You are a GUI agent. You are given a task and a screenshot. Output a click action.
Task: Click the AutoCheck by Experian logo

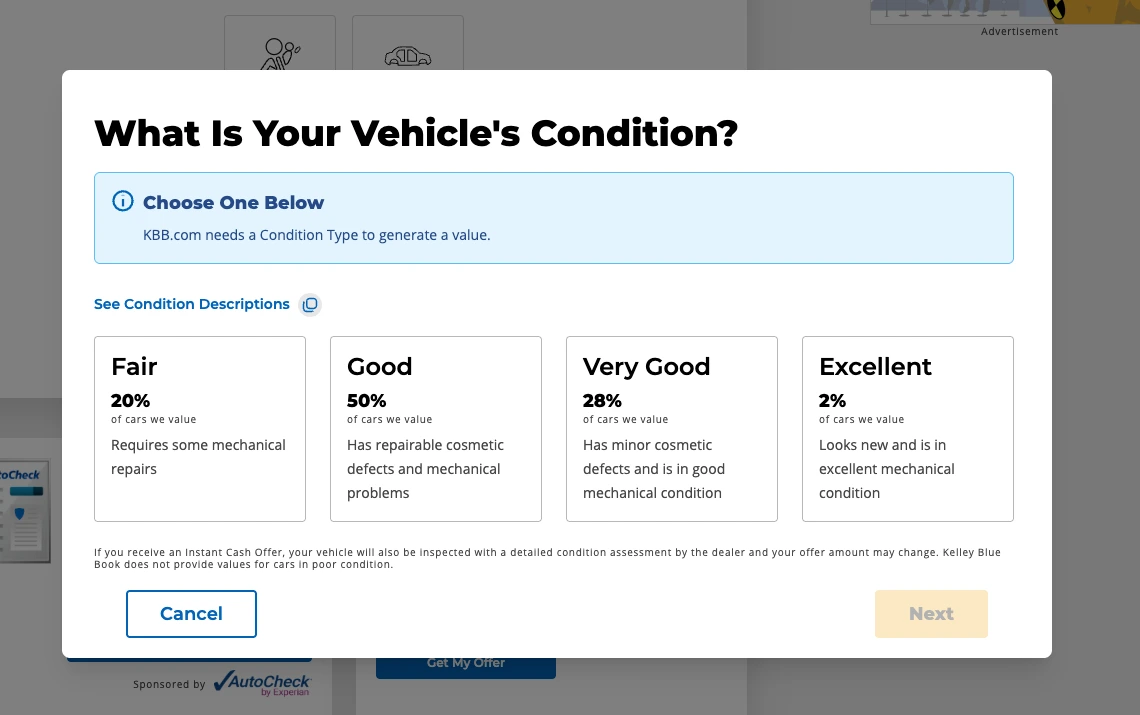pyautogui.click(x=262, y=683)
